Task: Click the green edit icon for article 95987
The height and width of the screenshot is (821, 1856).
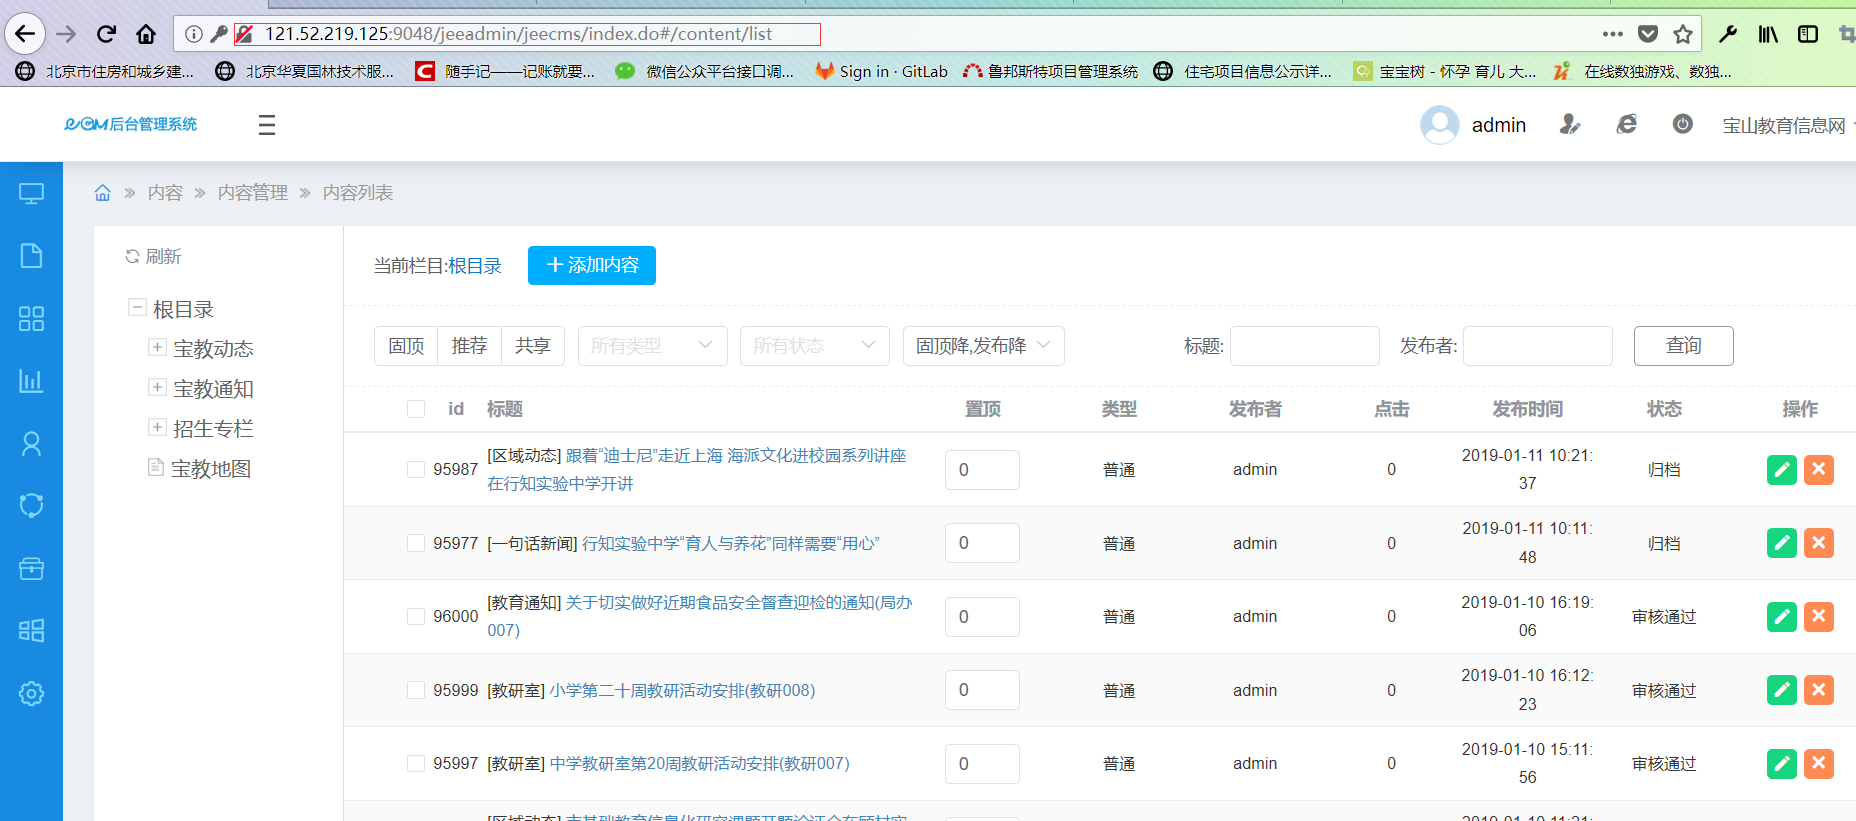Action: pyautogui.click(x=1781, y=470)
